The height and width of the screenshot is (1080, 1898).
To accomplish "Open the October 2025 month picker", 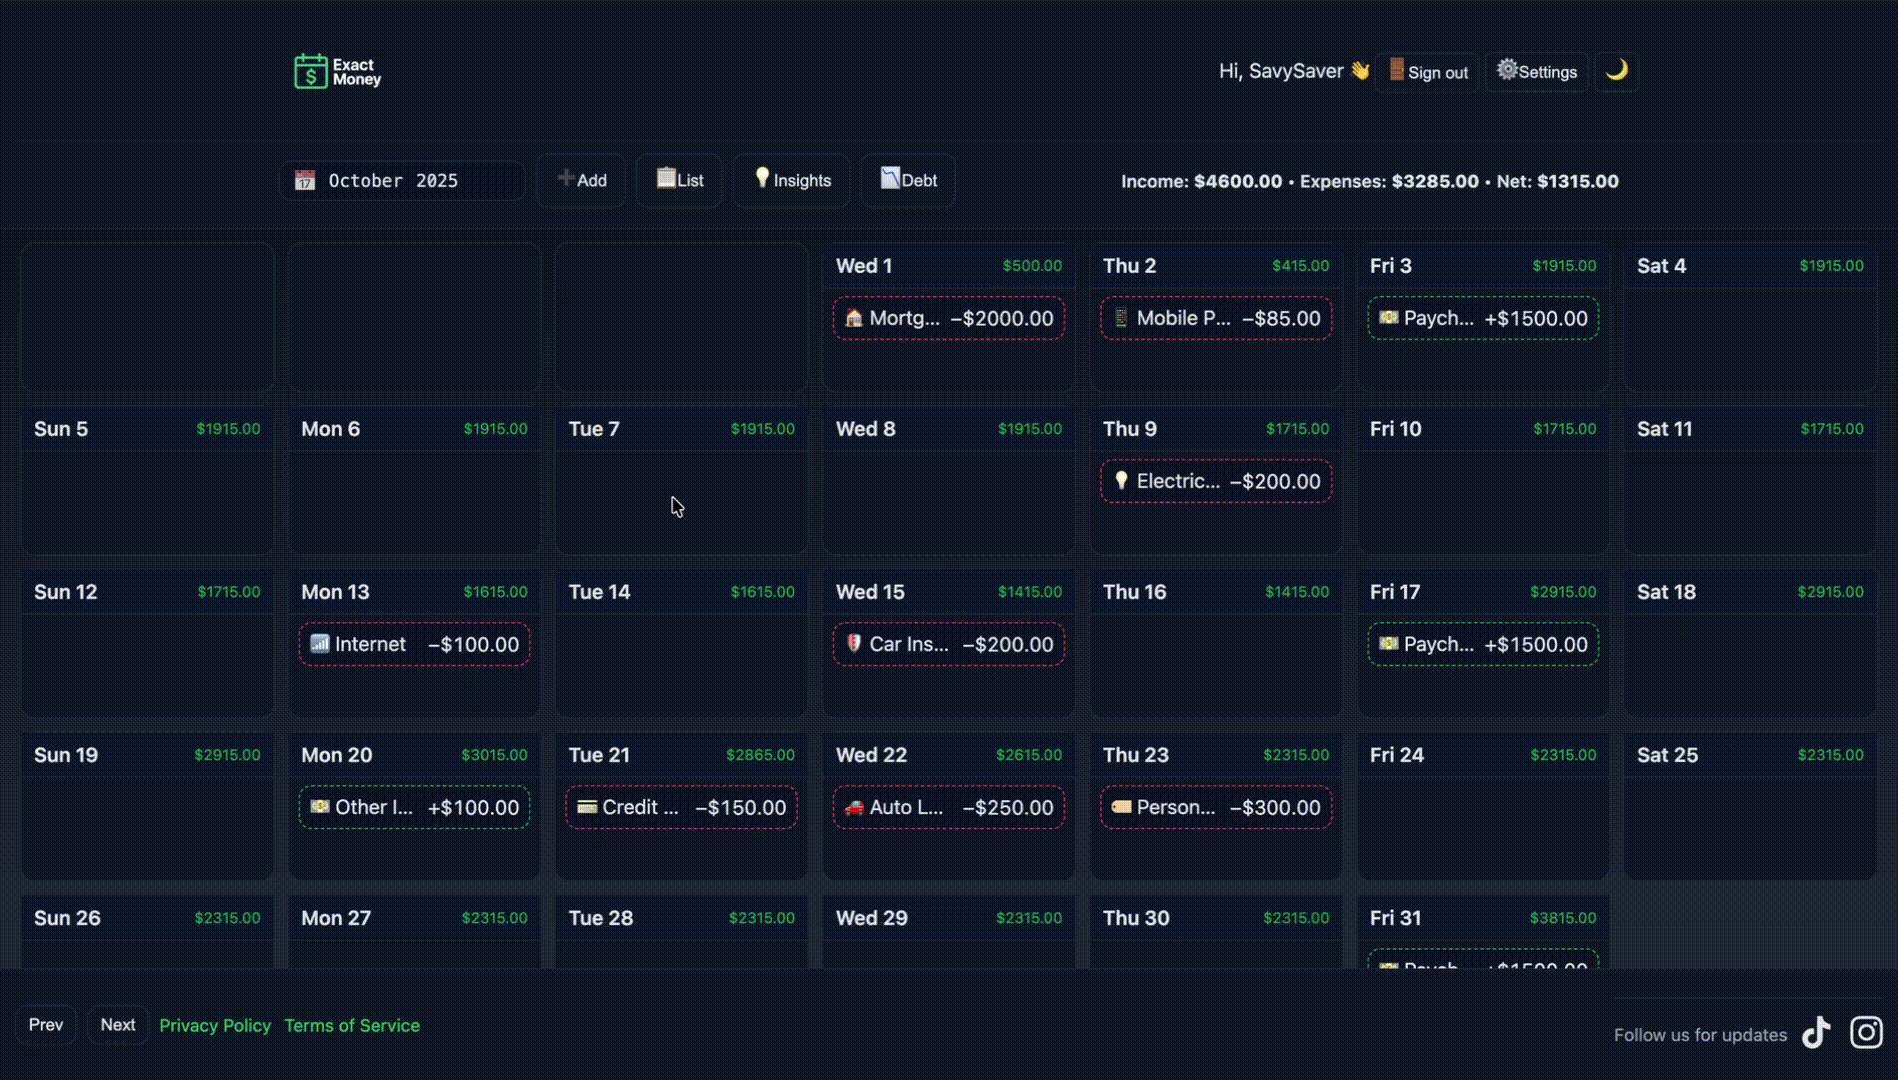I will pyautogui.click(x=401, y=181).
